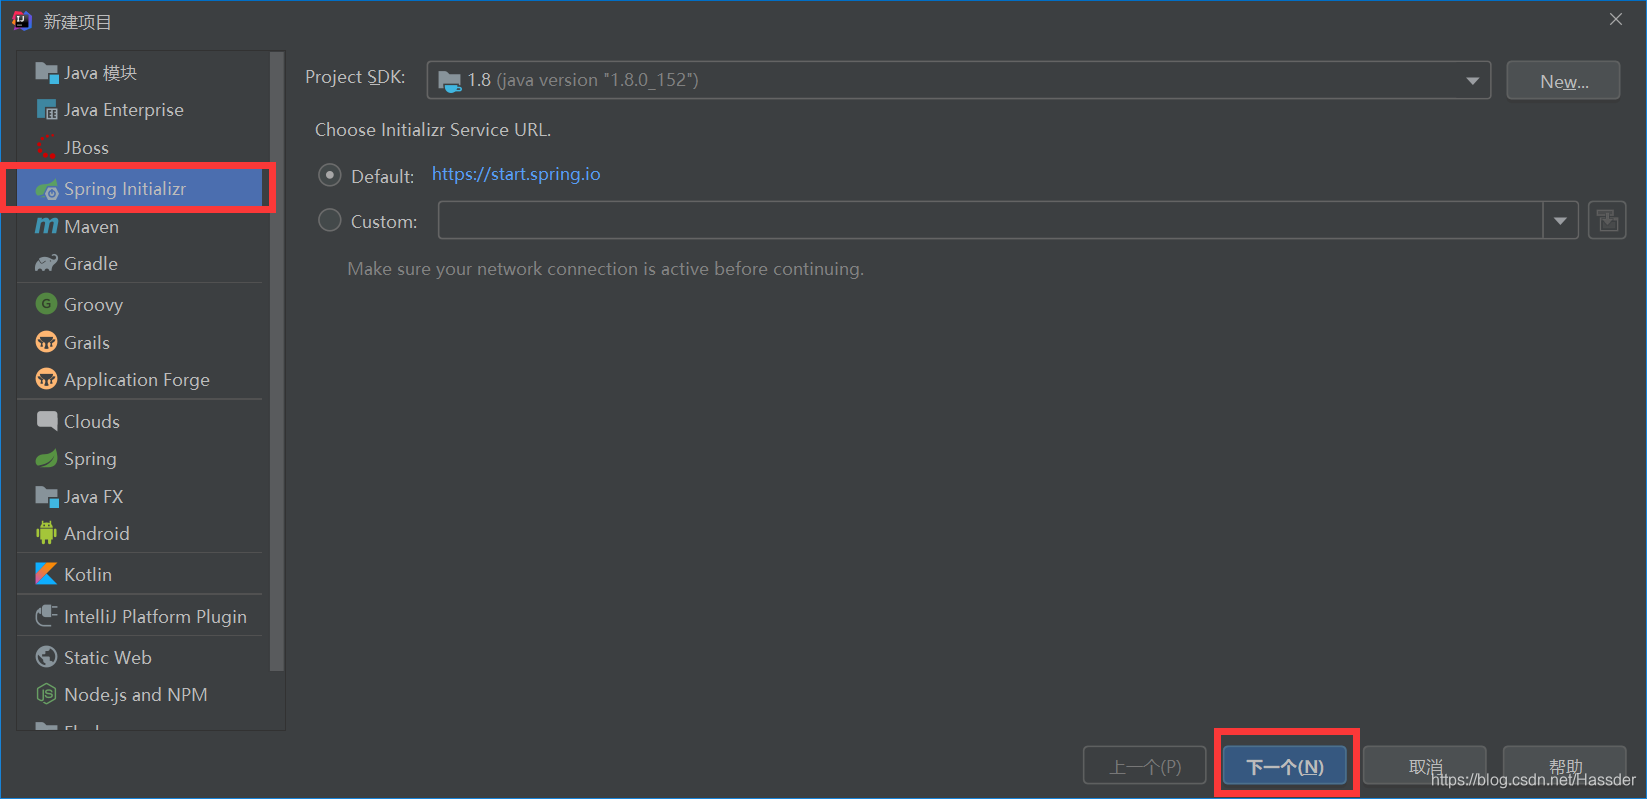The image size is (1647, 799).
Task: Open the https://start.spring.io link
Action: [516, 174]
